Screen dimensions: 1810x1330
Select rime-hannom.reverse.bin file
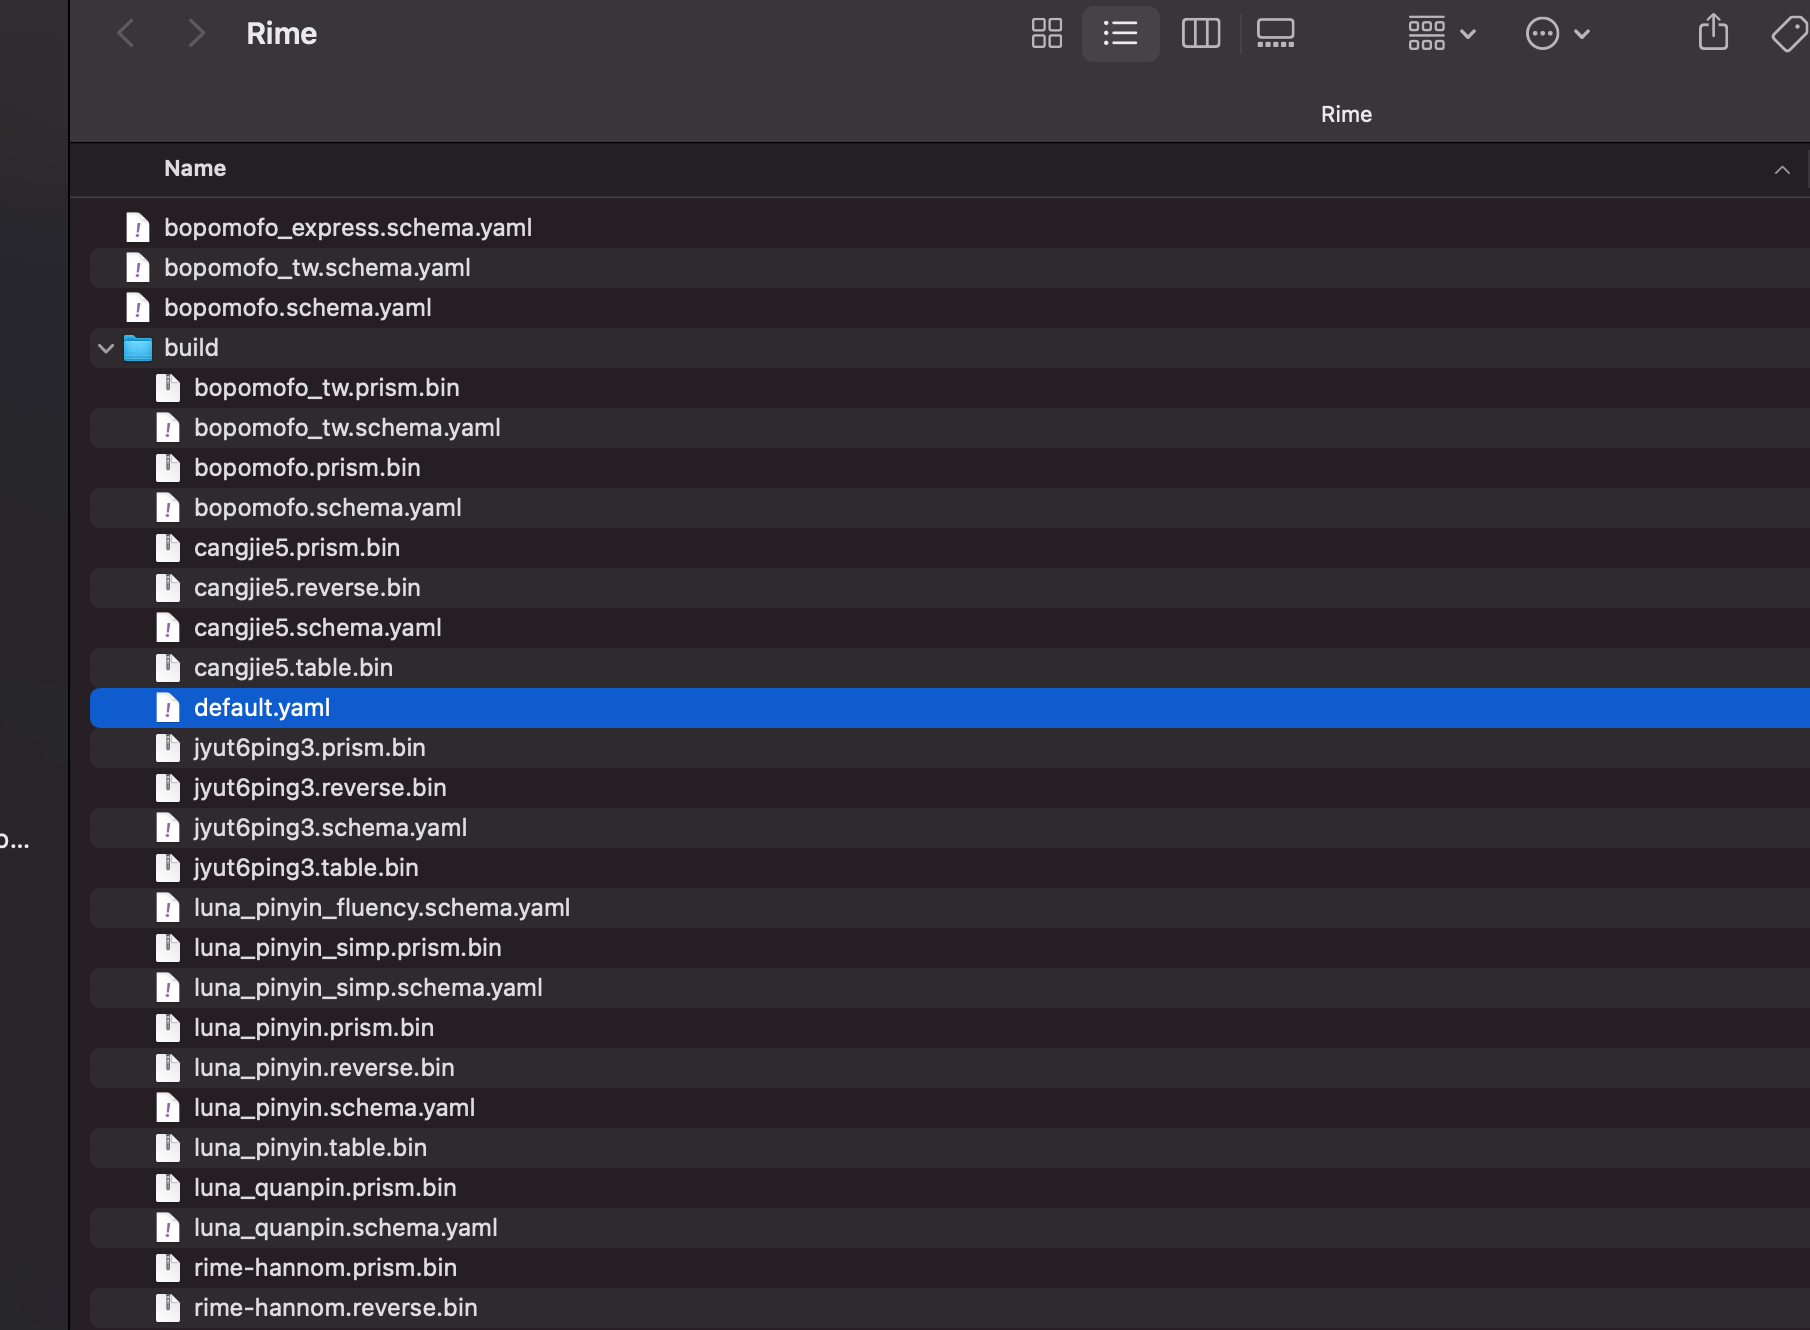pos(335,1308)
